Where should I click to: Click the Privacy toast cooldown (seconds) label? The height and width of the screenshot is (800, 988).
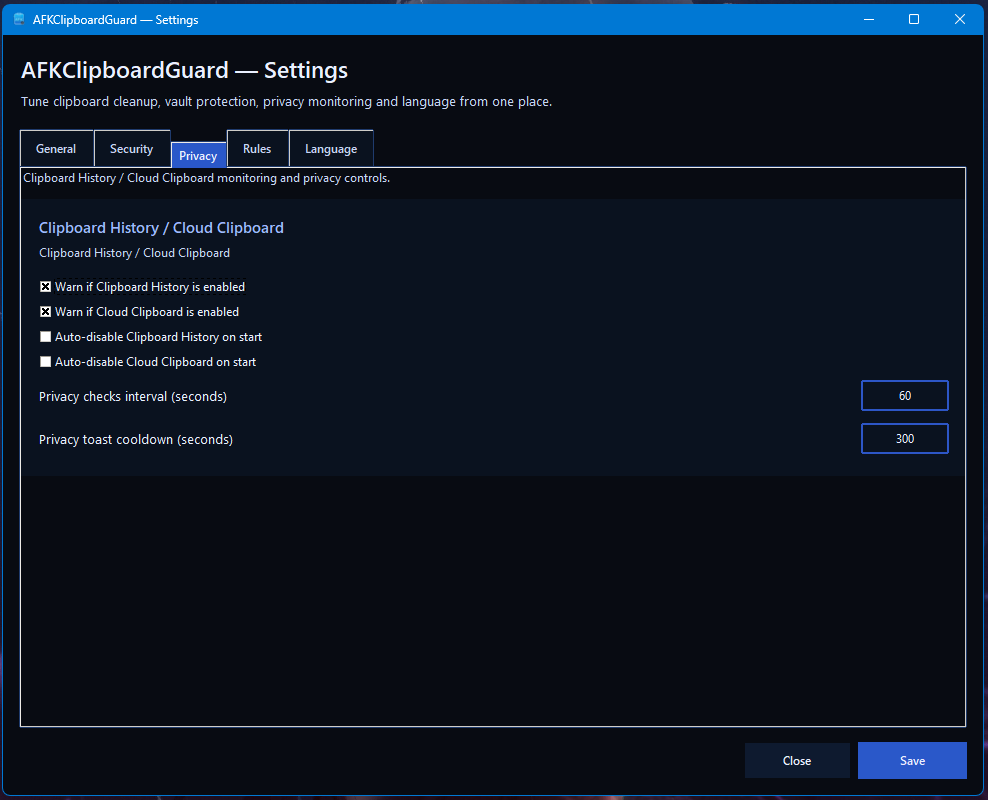[136, 440]
